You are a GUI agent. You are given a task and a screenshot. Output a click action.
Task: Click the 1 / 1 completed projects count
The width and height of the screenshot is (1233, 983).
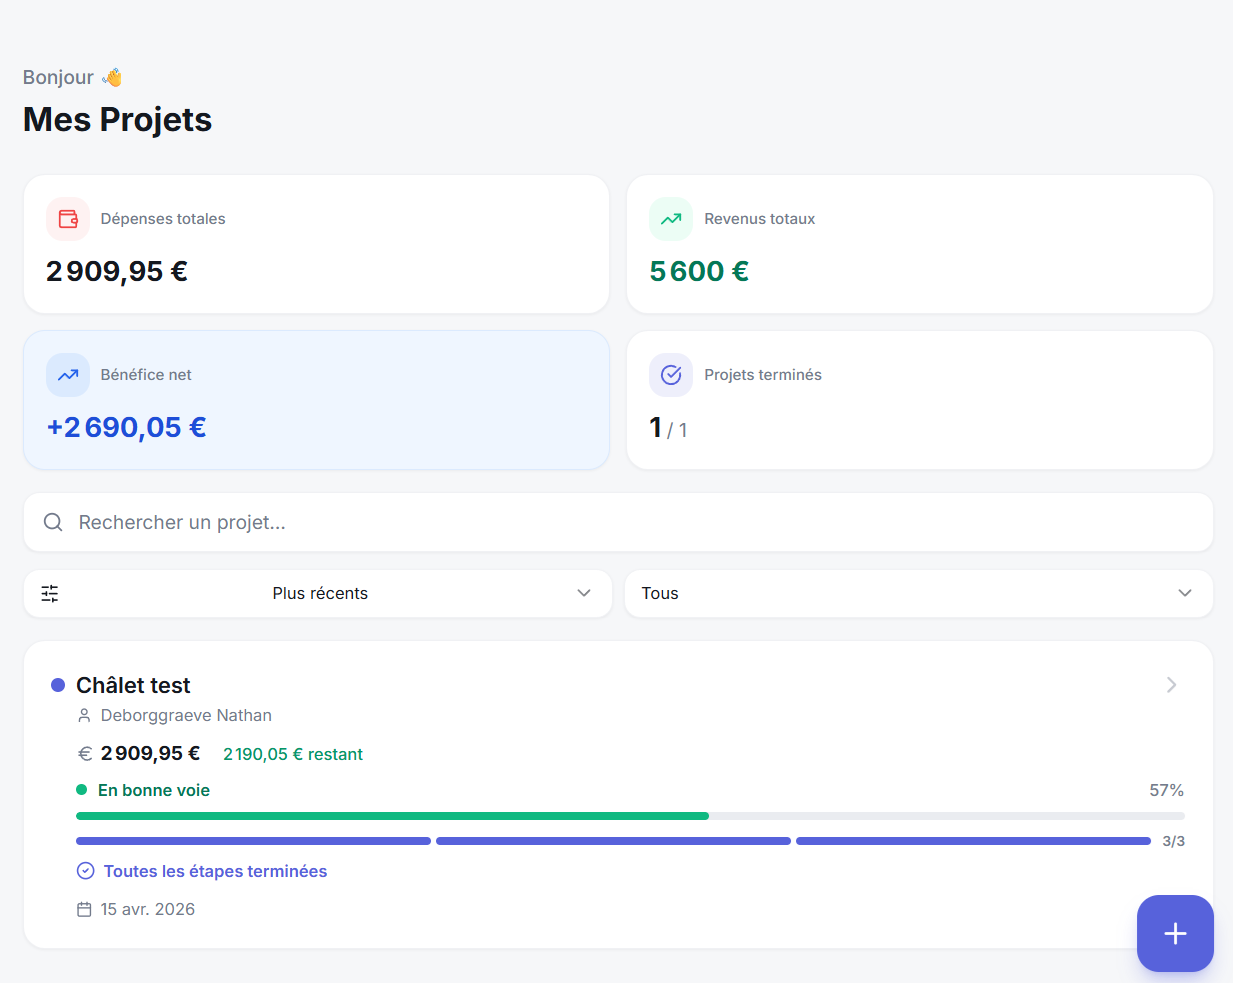668,428
